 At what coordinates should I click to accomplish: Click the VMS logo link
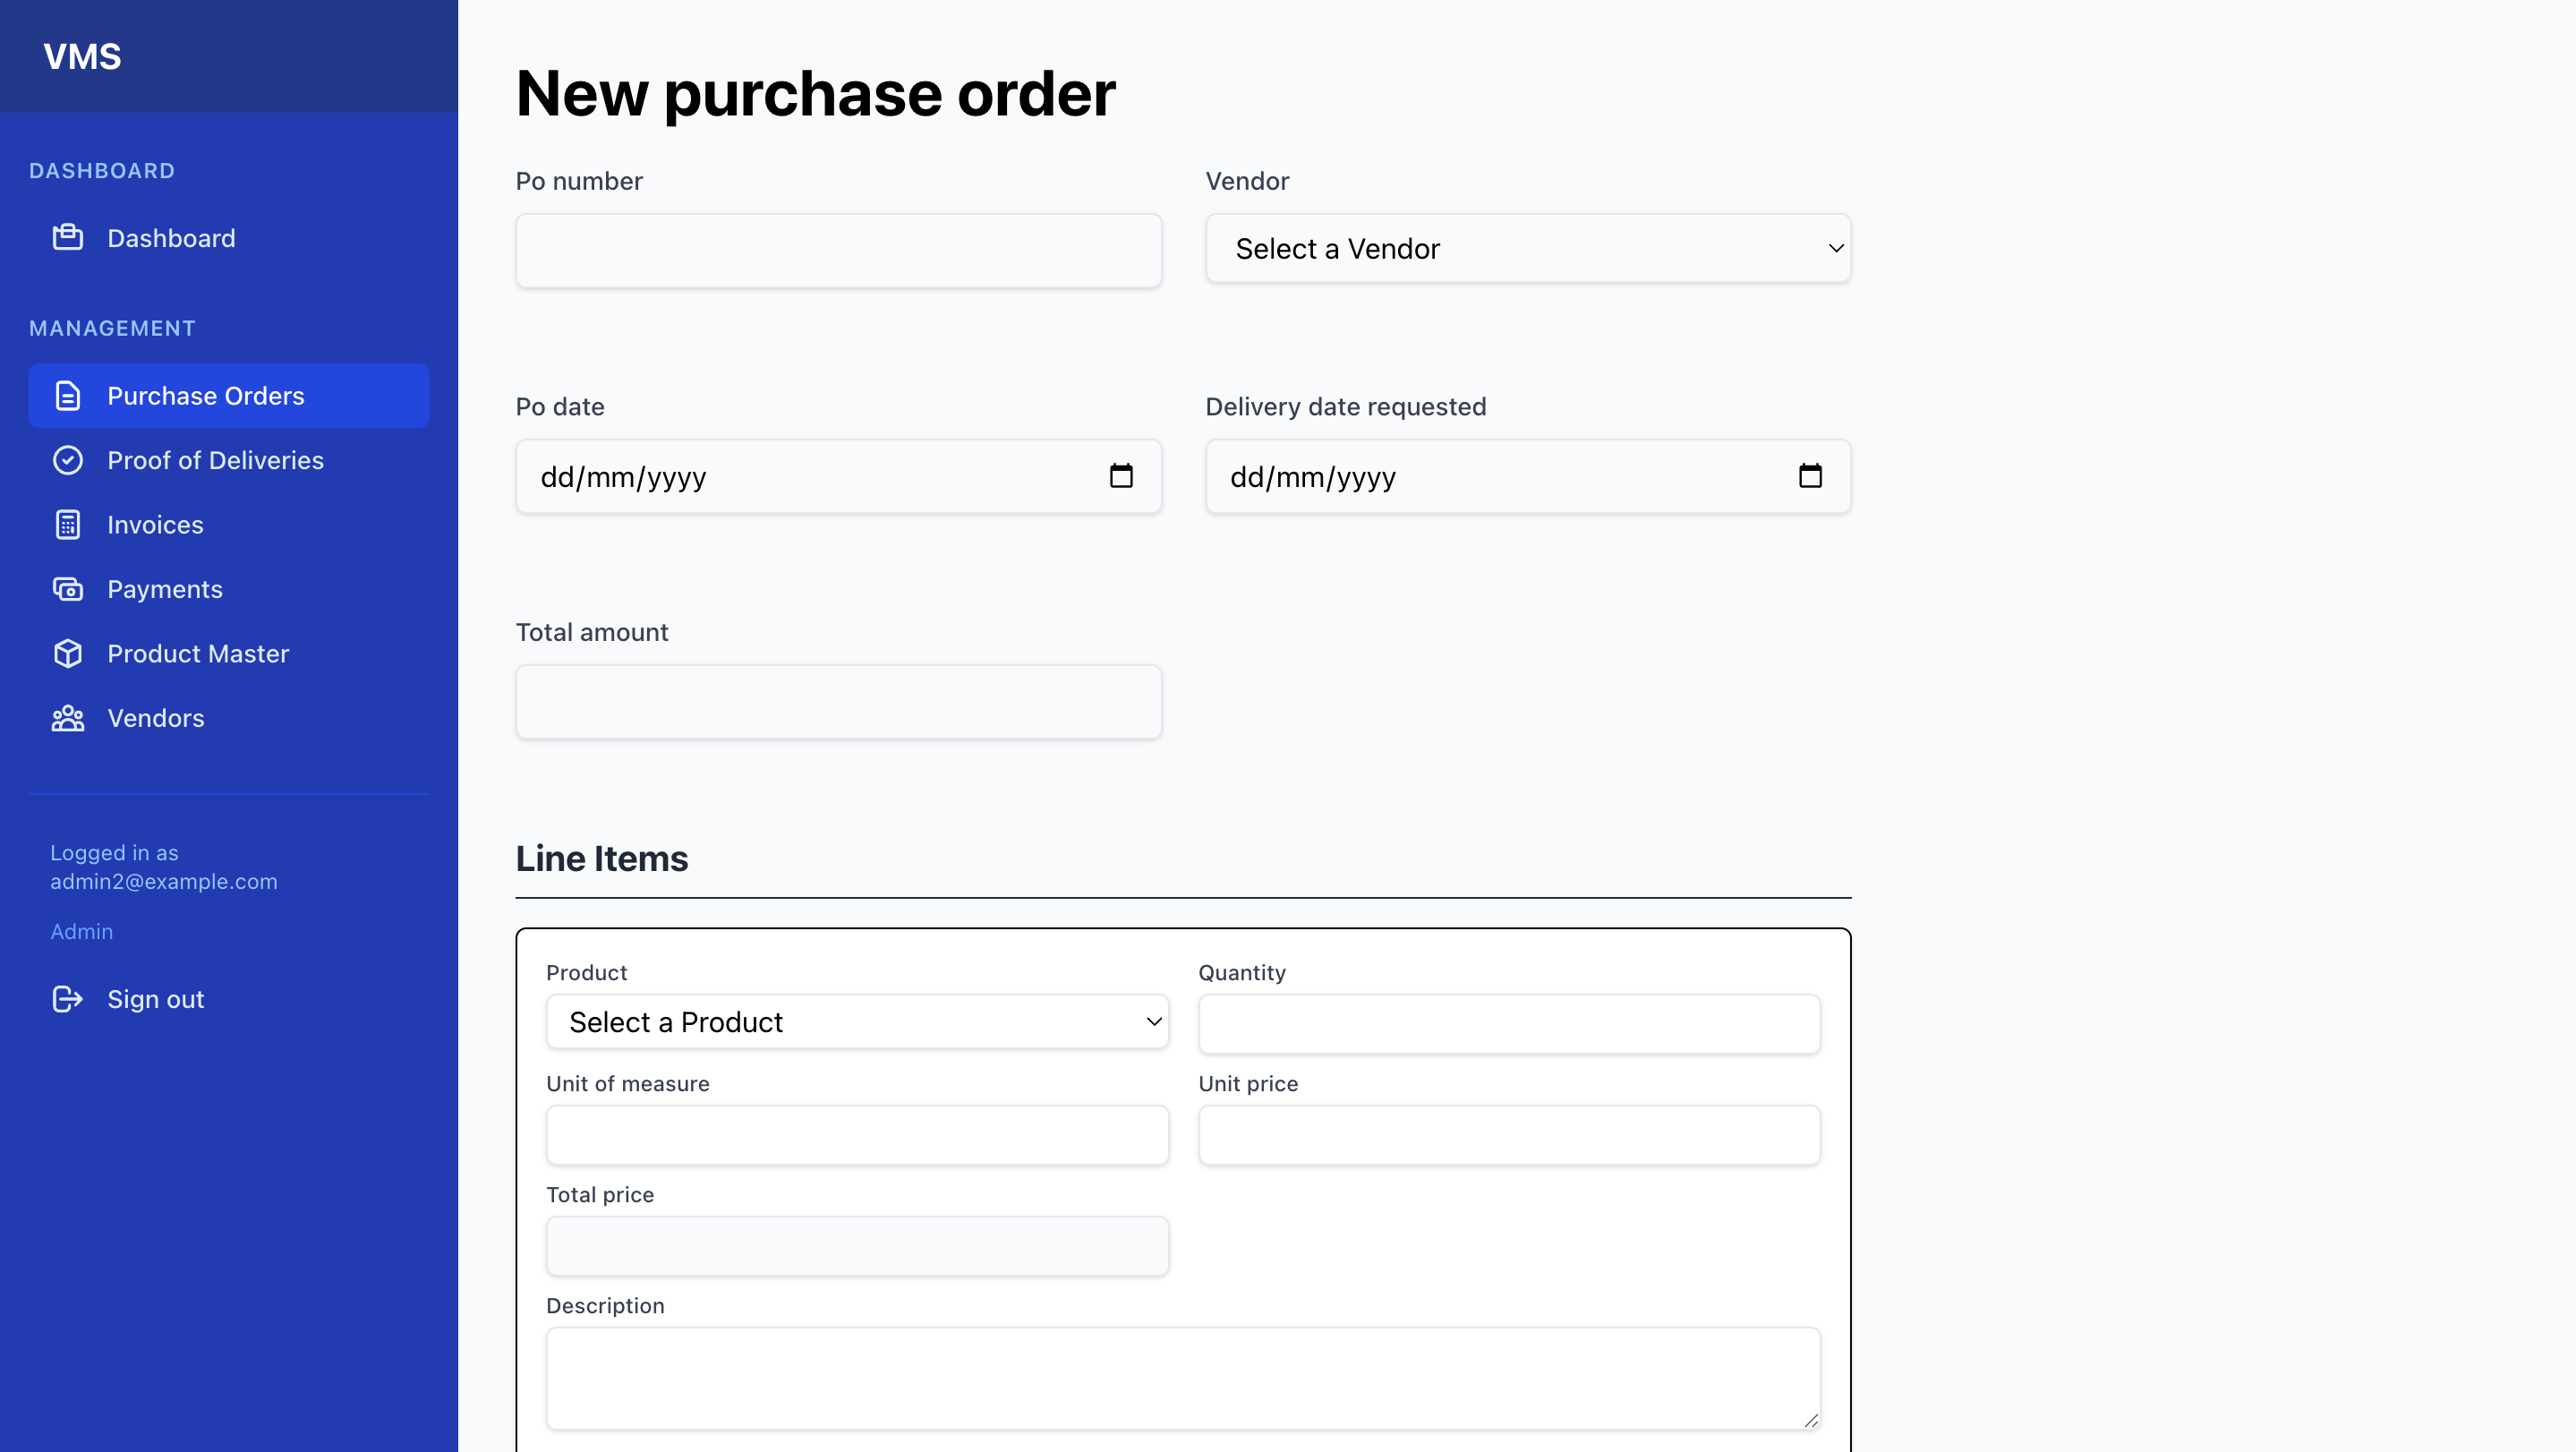(82, 57)
